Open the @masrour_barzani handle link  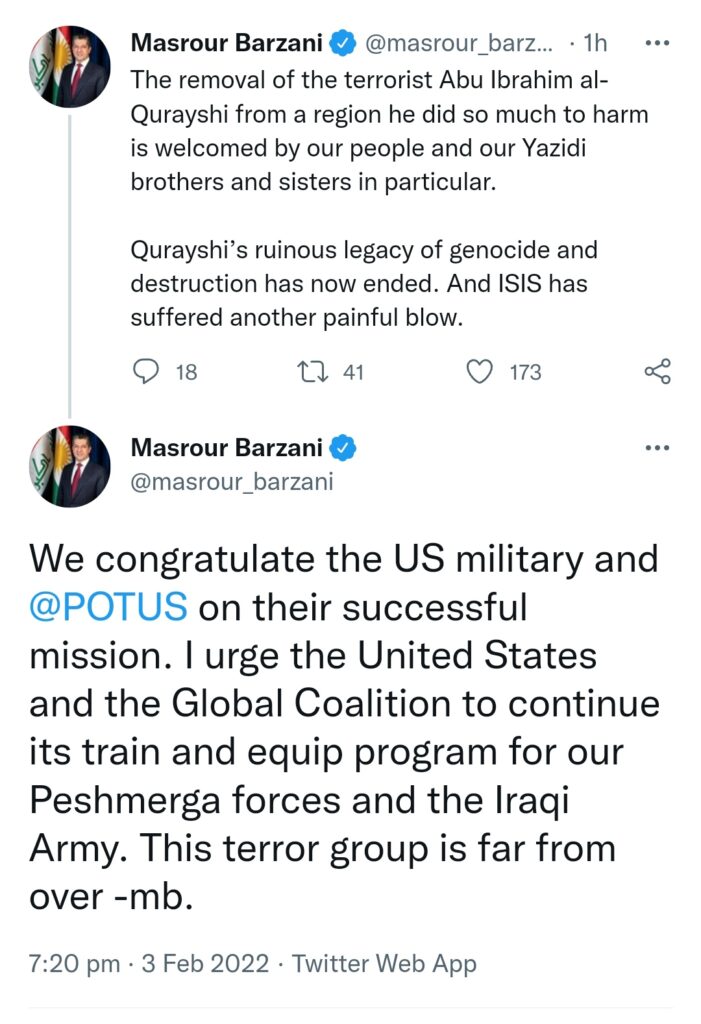232,482
